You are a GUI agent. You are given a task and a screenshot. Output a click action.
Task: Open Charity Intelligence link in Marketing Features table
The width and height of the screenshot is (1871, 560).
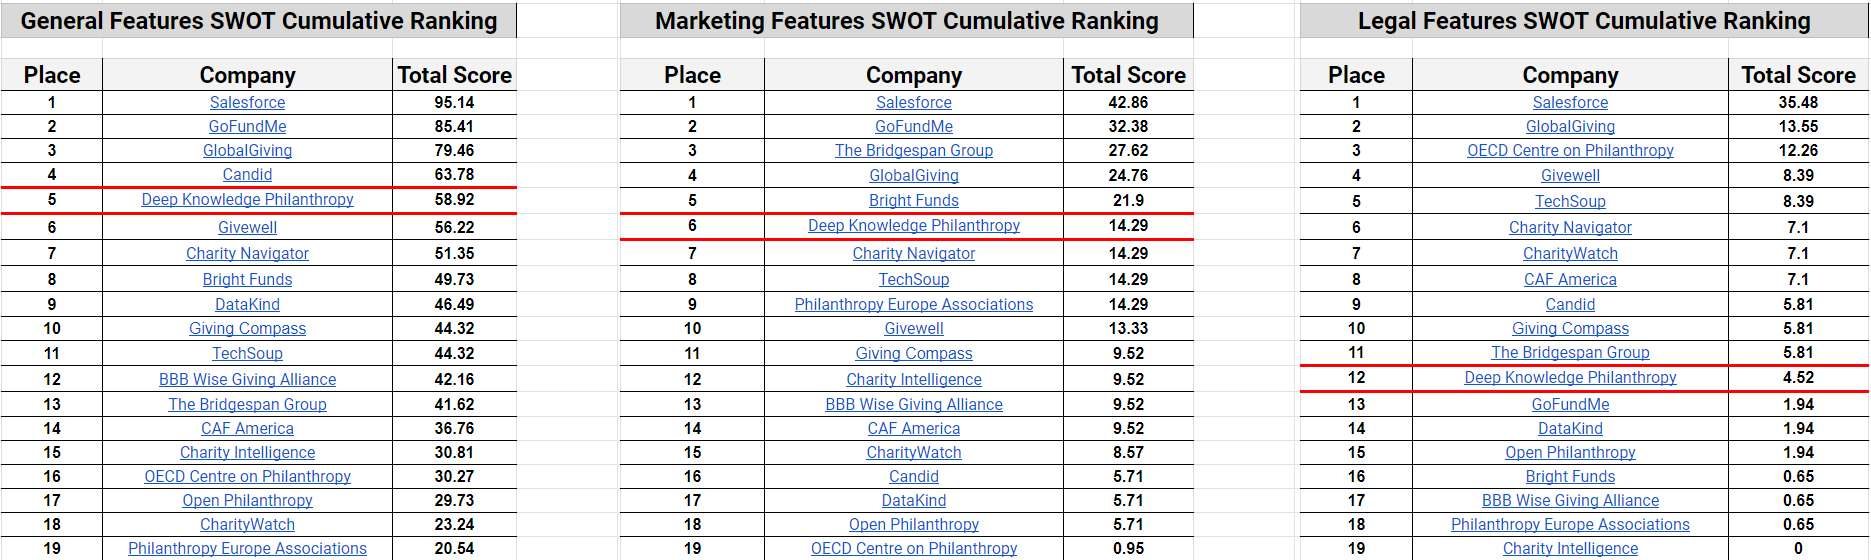point(913,379)
